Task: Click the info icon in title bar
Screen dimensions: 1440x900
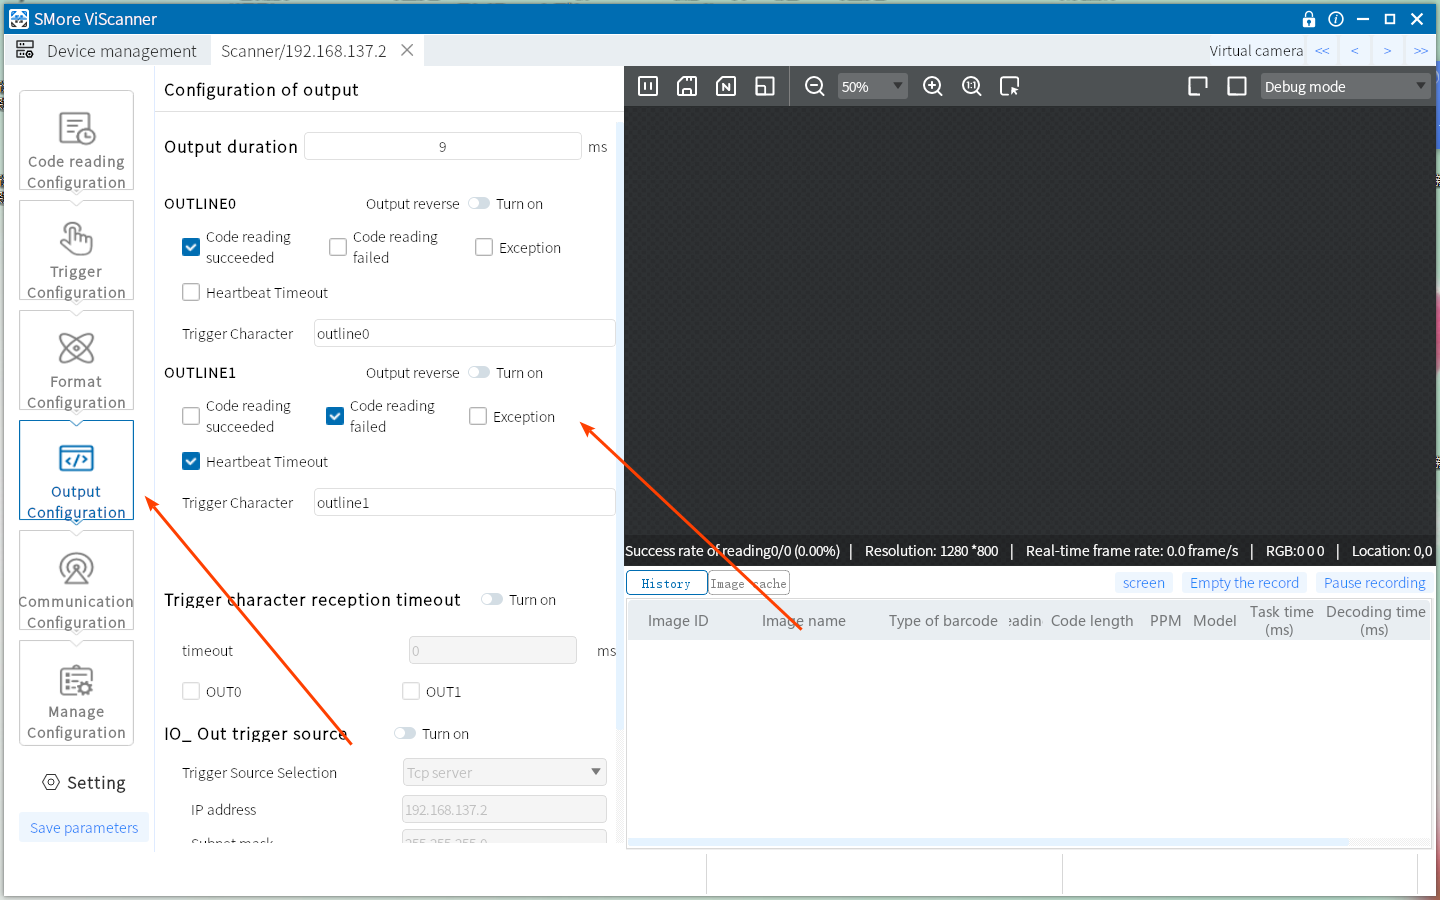Action: (1336, 19)
